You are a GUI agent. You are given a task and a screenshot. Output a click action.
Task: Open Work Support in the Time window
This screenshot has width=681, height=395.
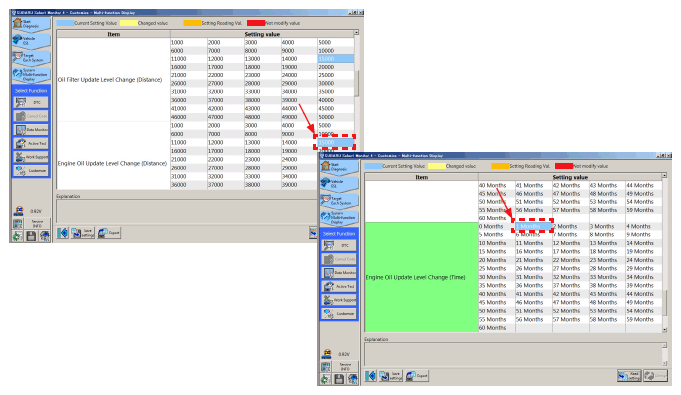pyautogui.click(x=340, y=300)
